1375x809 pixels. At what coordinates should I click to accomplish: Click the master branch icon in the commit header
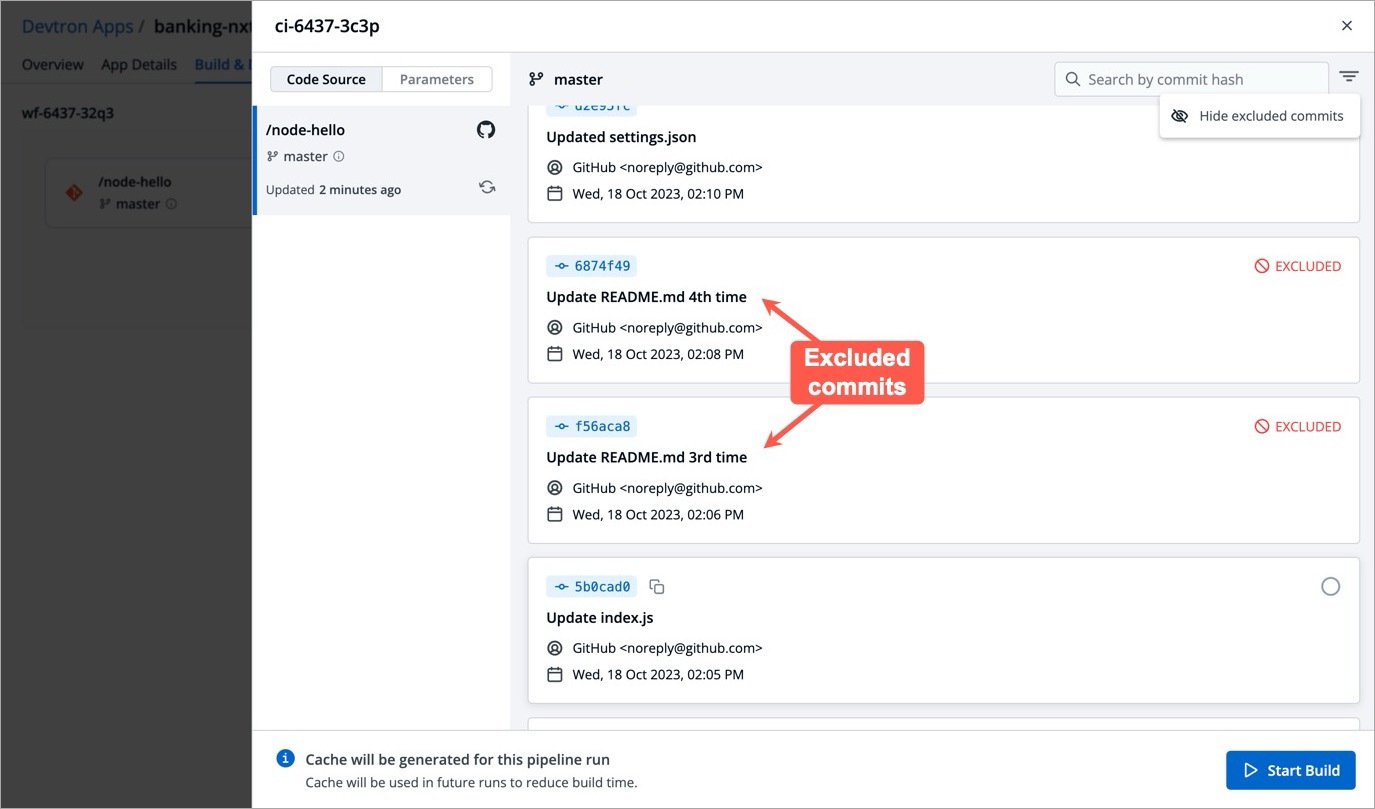(537, 79)
